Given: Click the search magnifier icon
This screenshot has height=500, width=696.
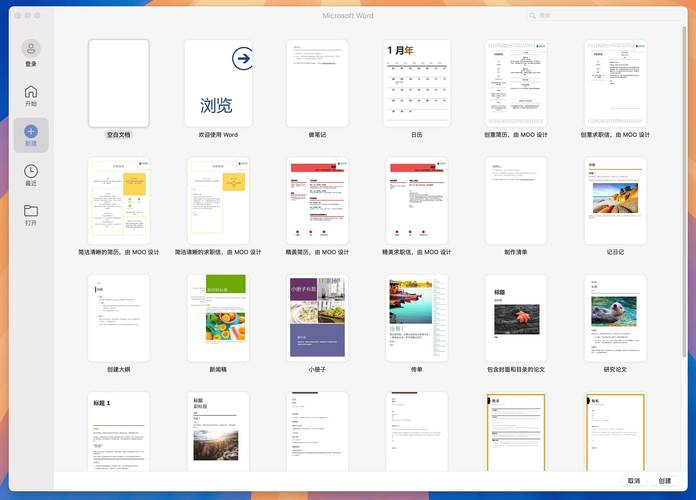Looking at the screenshot, I should tap(533, 16).
